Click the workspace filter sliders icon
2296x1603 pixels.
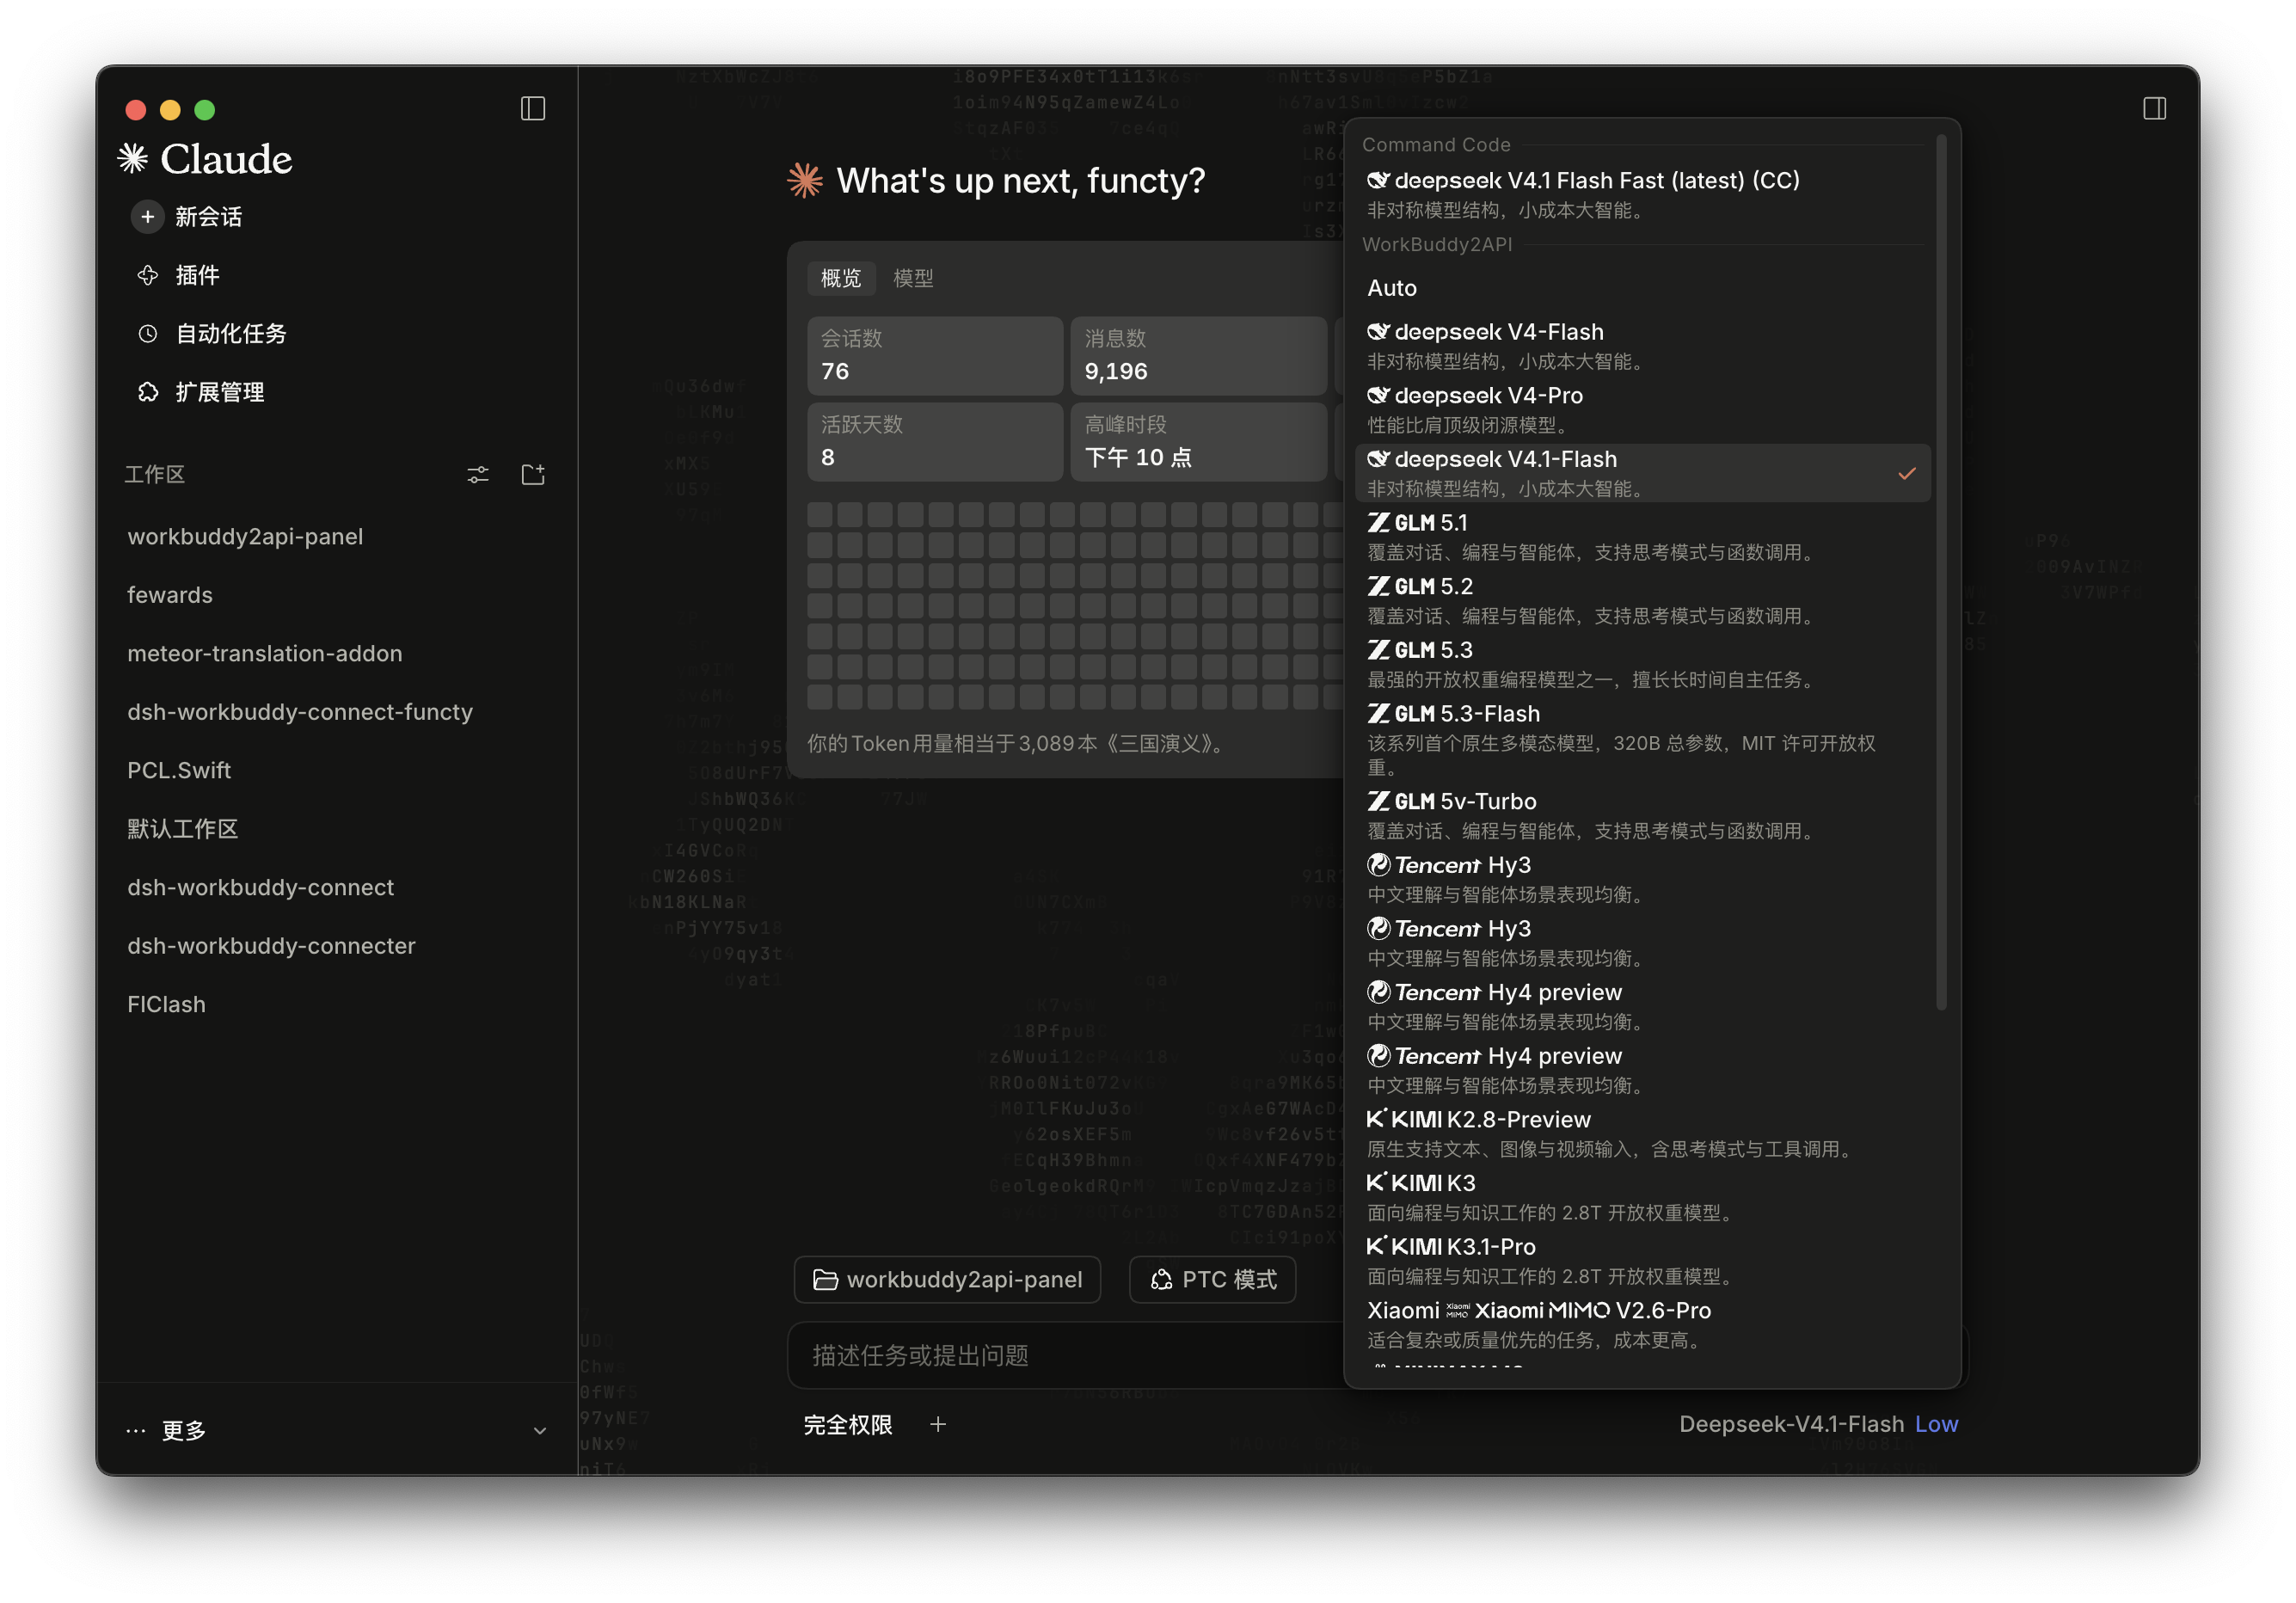pyautogui.click(x=478, y=474)
